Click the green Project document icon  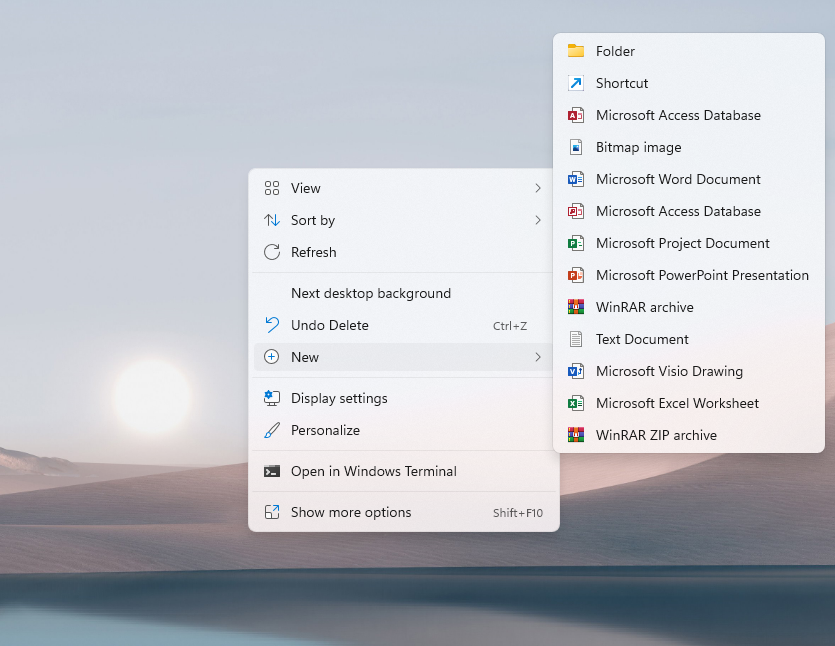click(x=576, y=243)
